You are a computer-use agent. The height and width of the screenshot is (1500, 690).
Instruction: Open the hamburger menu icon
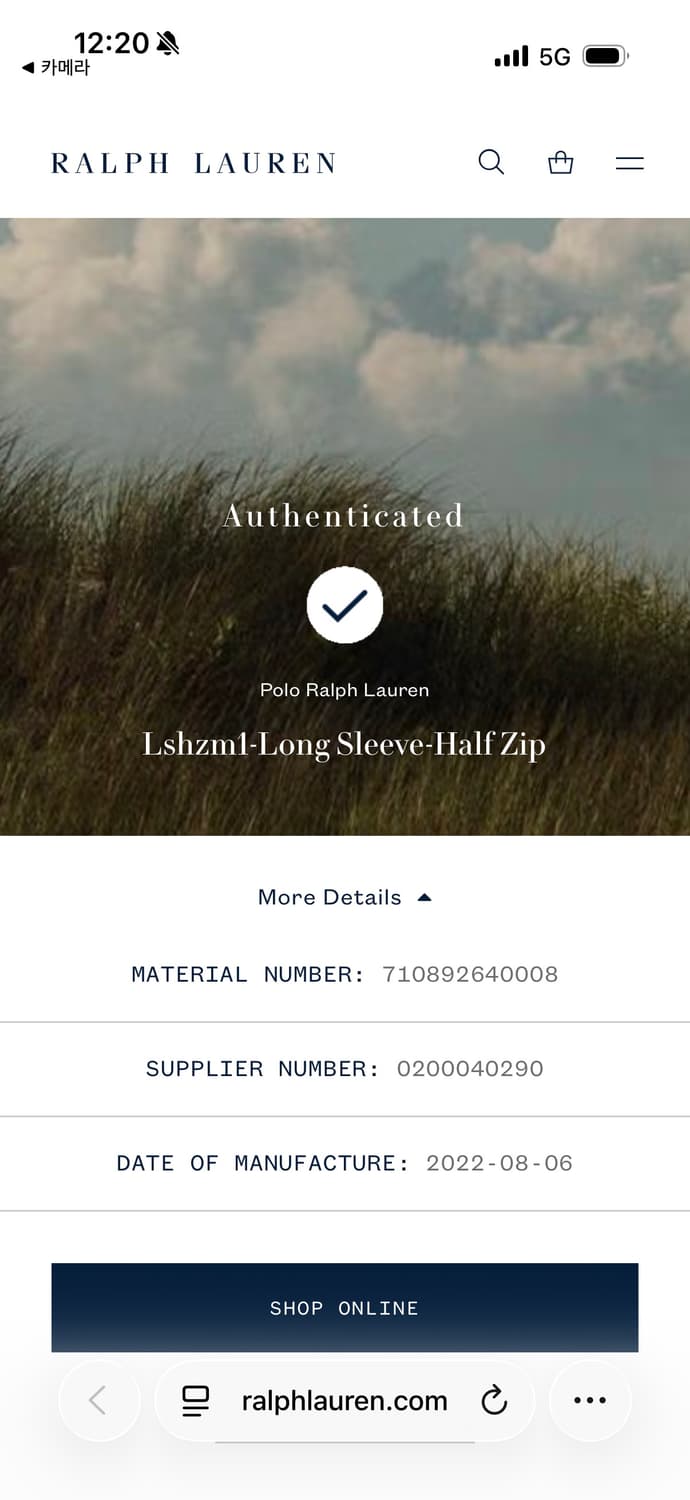(x=630, y=163)
